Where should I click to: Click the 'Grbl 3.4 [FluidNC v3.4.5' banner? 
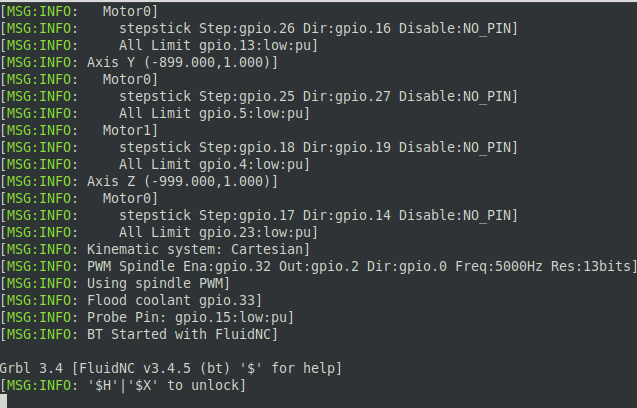pyautogui.click(x=171, y=369)
